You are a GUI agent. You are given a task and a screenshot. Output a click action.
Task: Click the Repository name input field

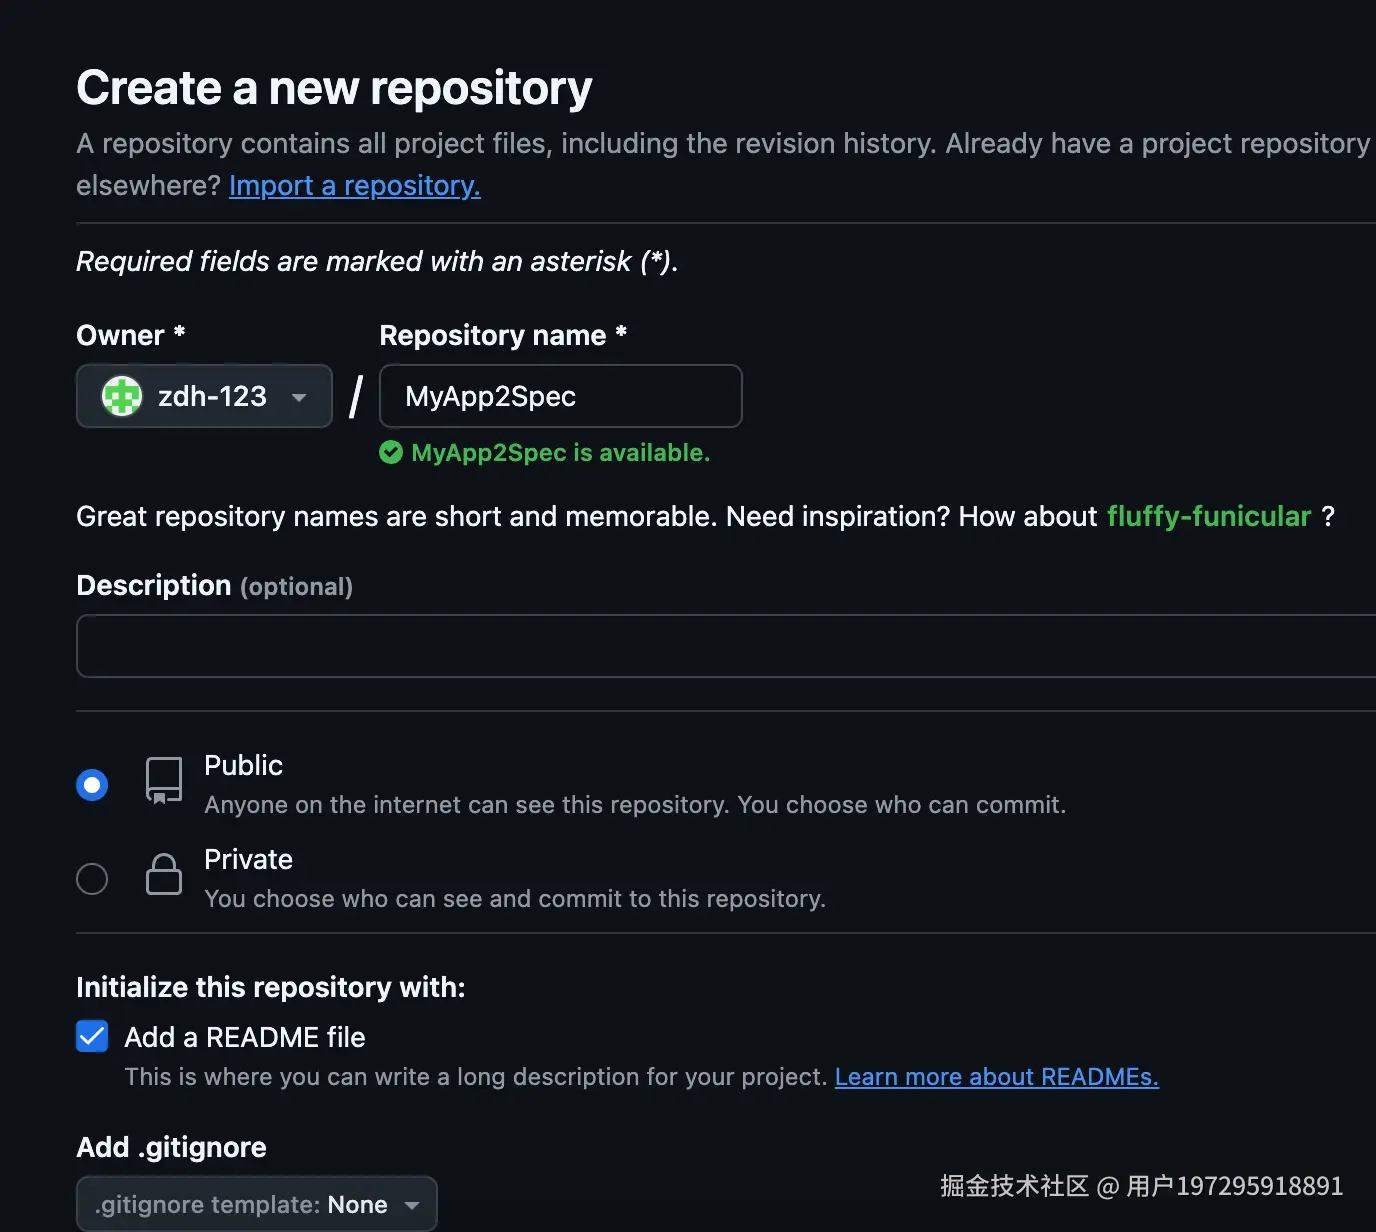click(560, 396)
